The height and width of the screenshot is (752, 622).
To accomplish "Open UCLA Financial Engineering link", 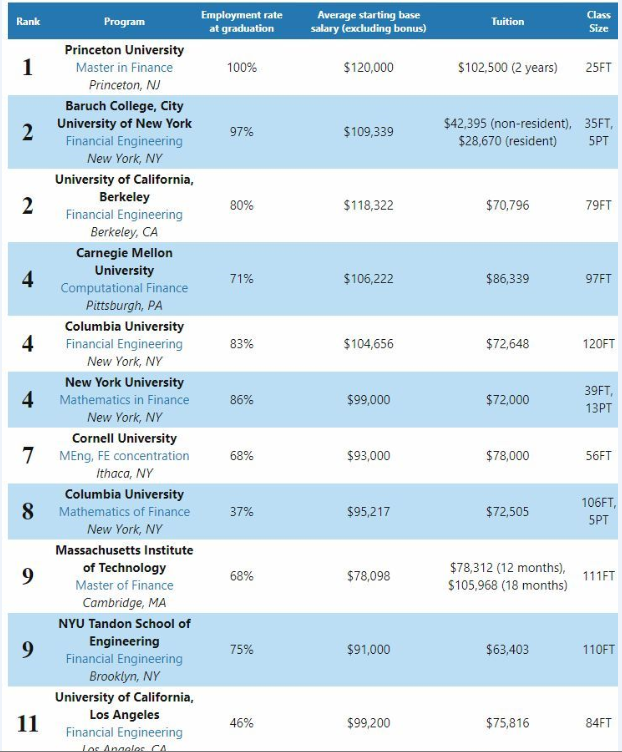I will [124, 732].
